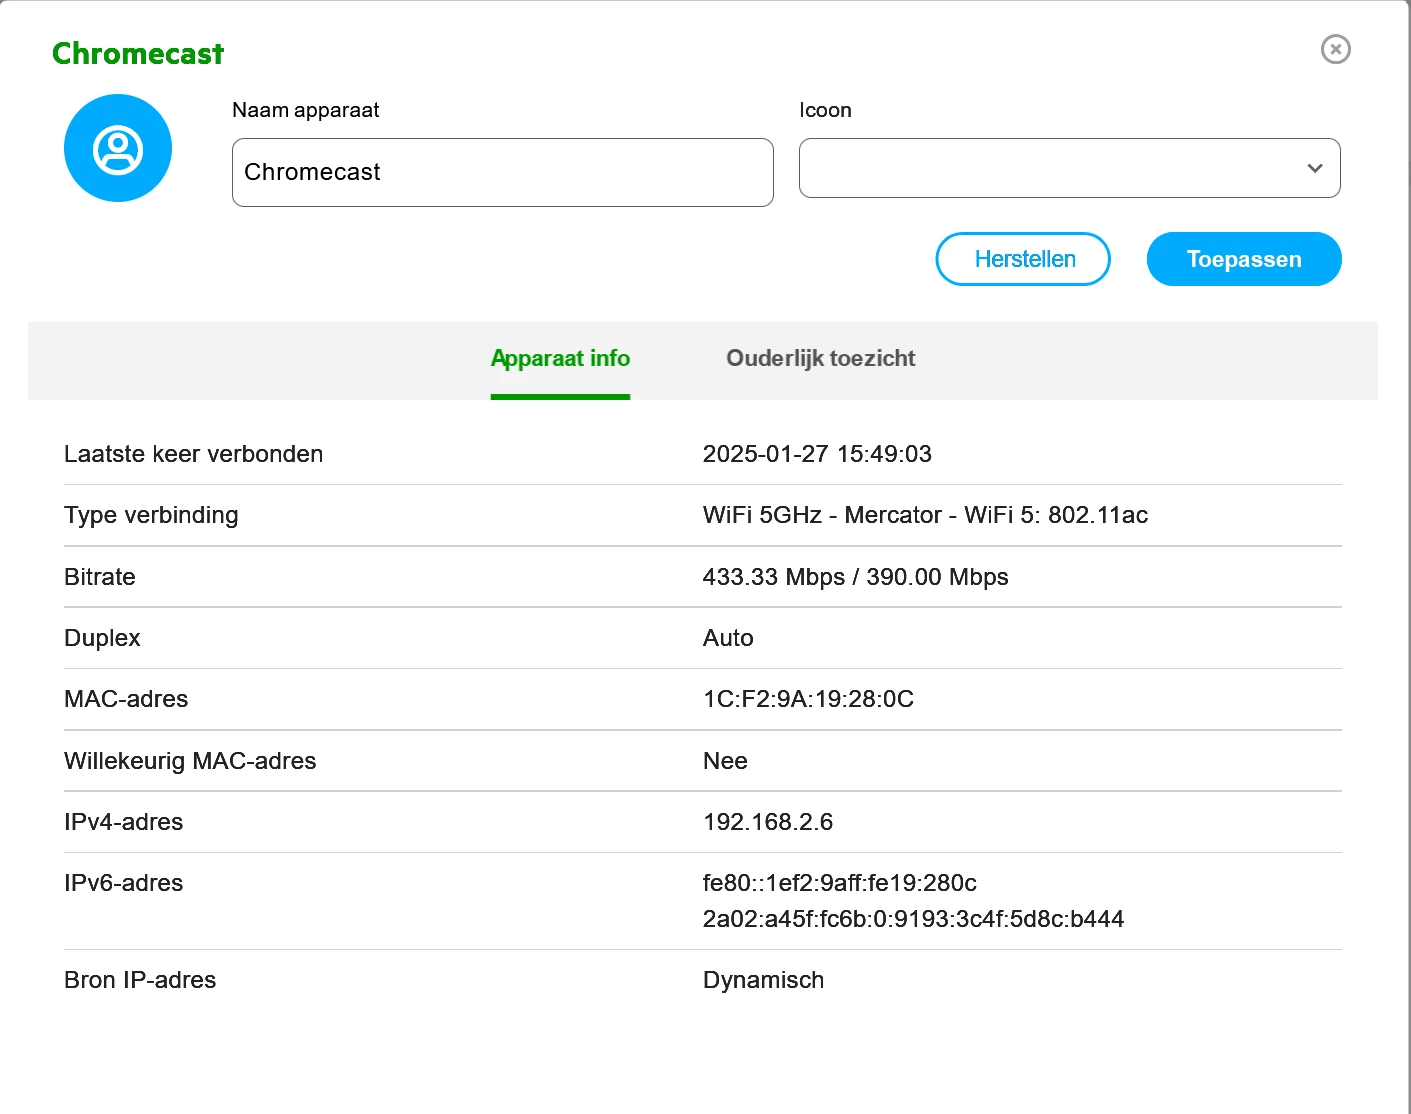The width and height of the screenshot is (1411, 1114).
Task: Click the Bitrate label
Action: click(x=99, y=577)
